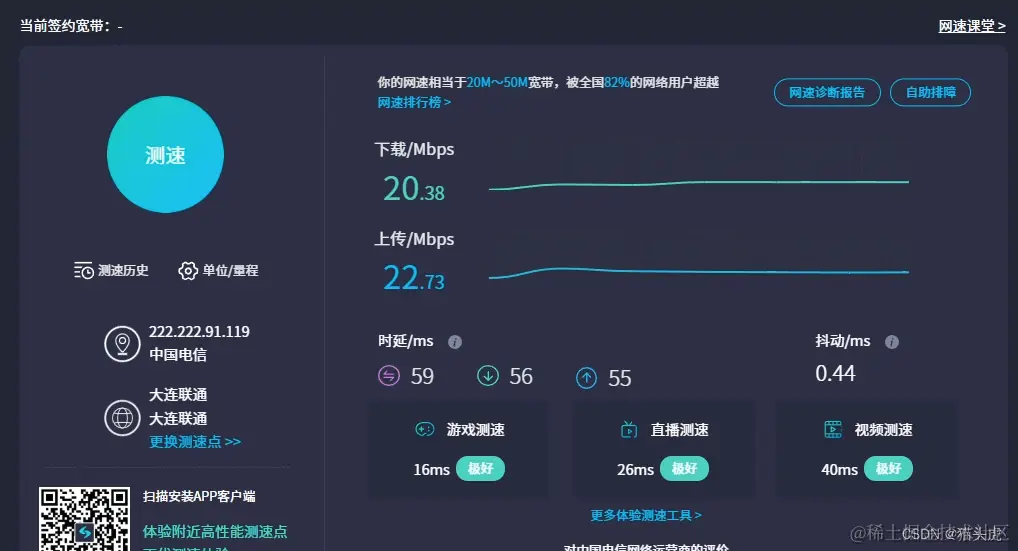The height and width of the screenshot is (551, 1018).
Task: Click the globe icon beside 大连联通
Action: [122, 418]
